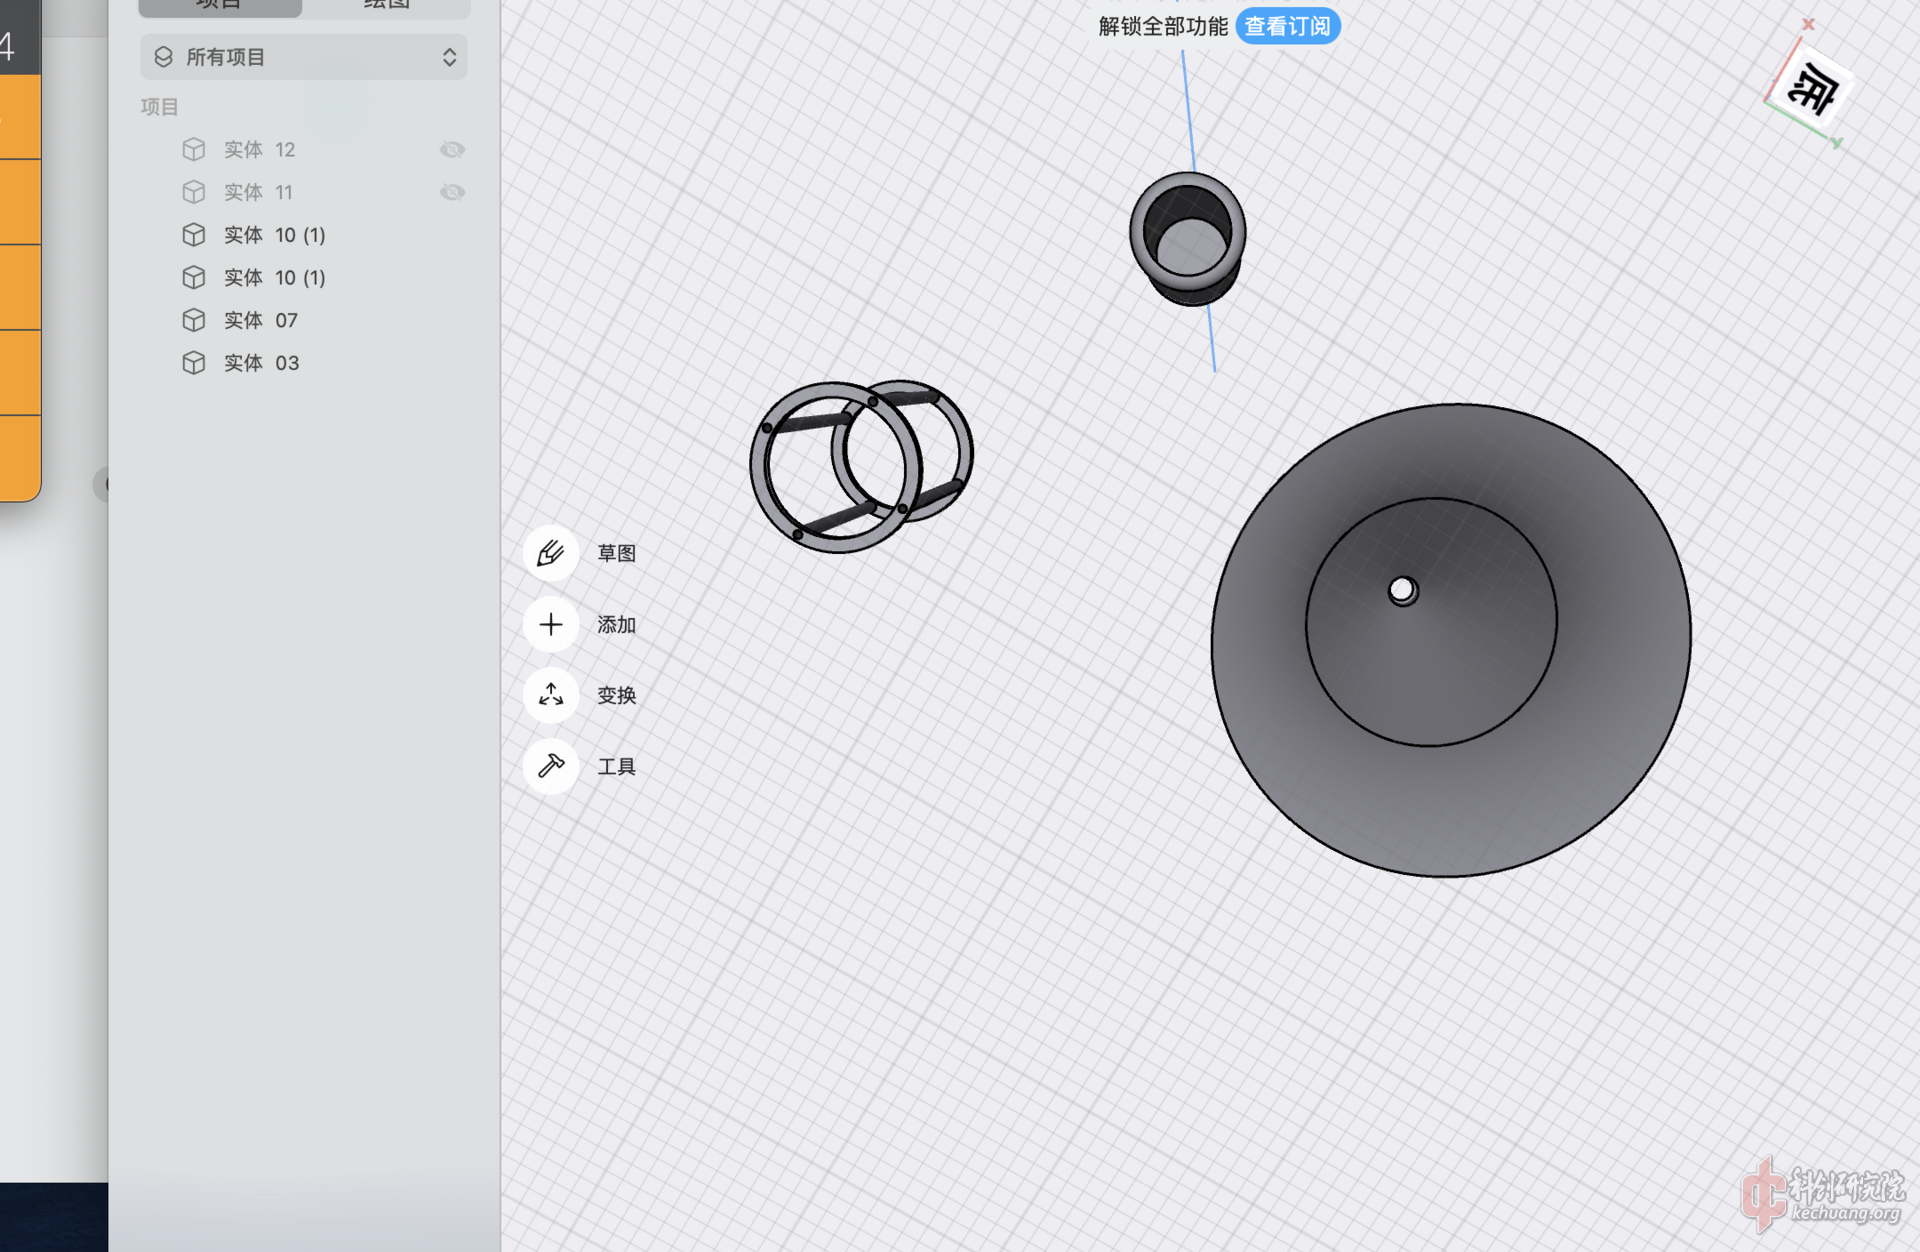Image resolution: width=1920 pixels, height=1252 pixels.
Task: Open the 工具 tools hammer icon
Action: click(551, 766)
